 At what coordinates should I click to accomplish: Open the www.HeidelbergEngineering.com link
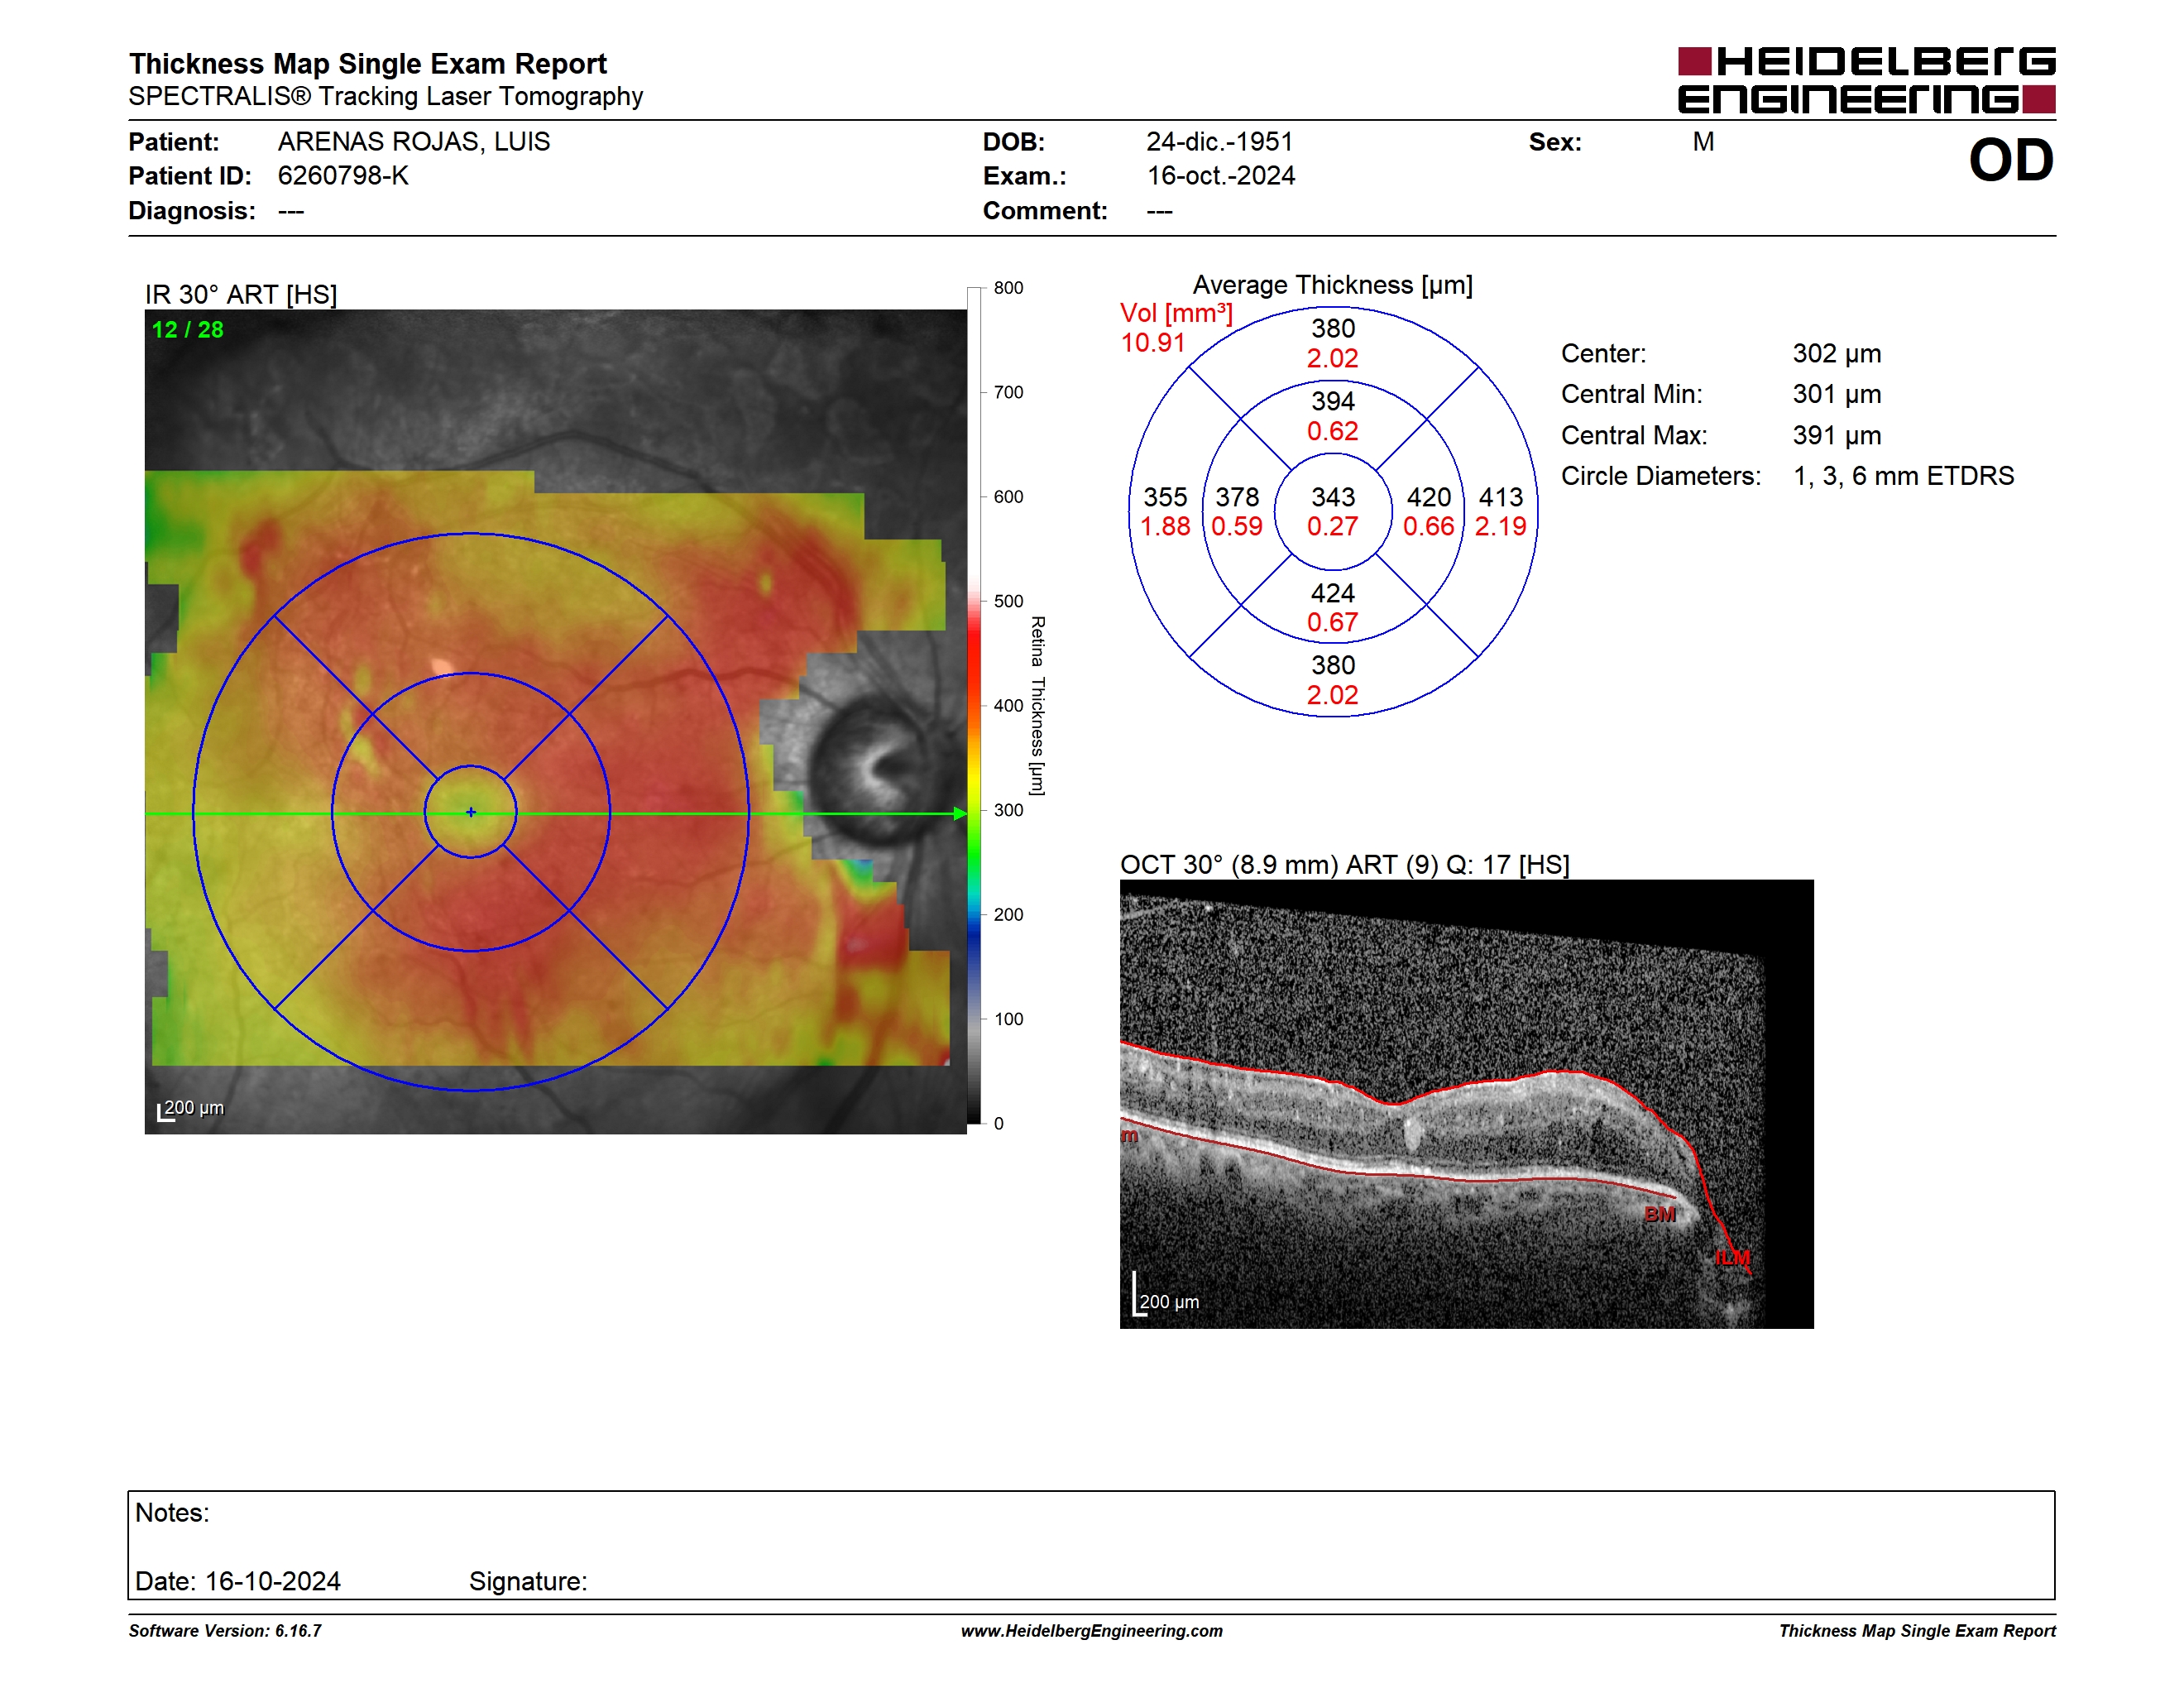[1092, 1631]
